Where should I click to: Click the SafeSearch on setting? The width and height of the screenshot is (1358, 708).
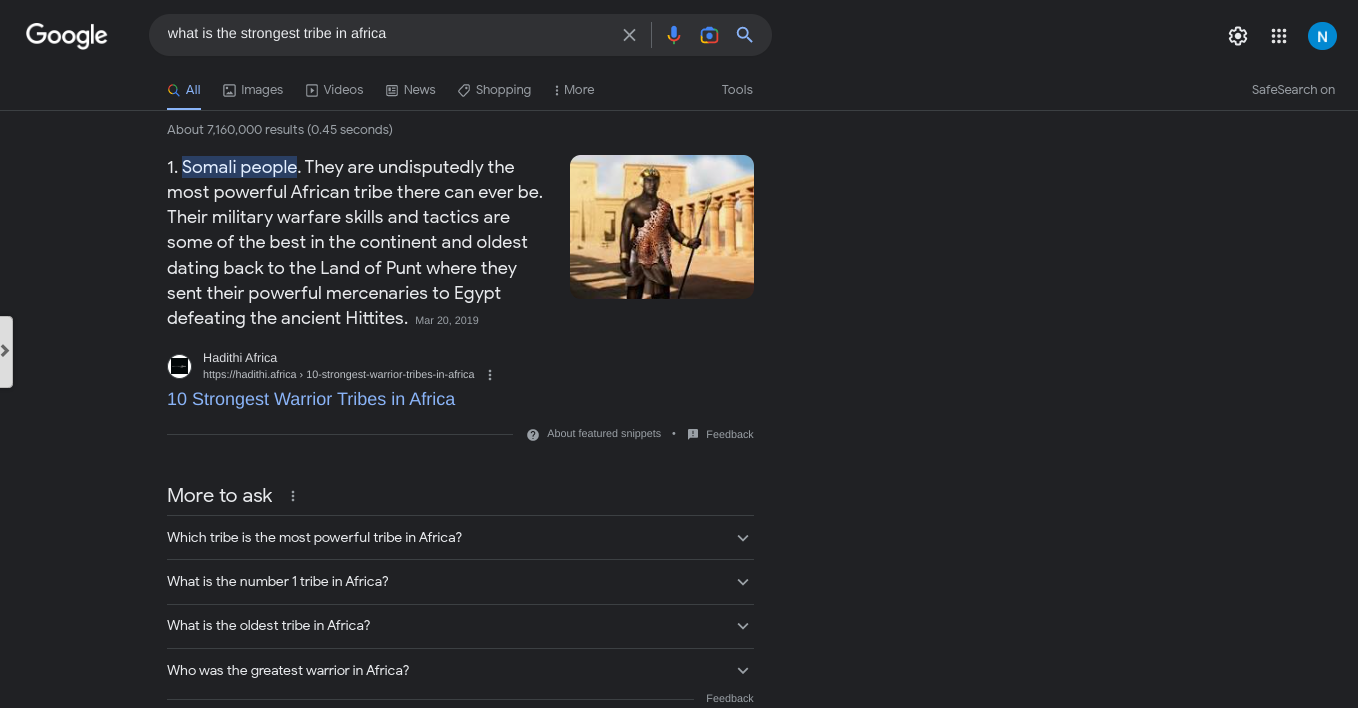1293,90
